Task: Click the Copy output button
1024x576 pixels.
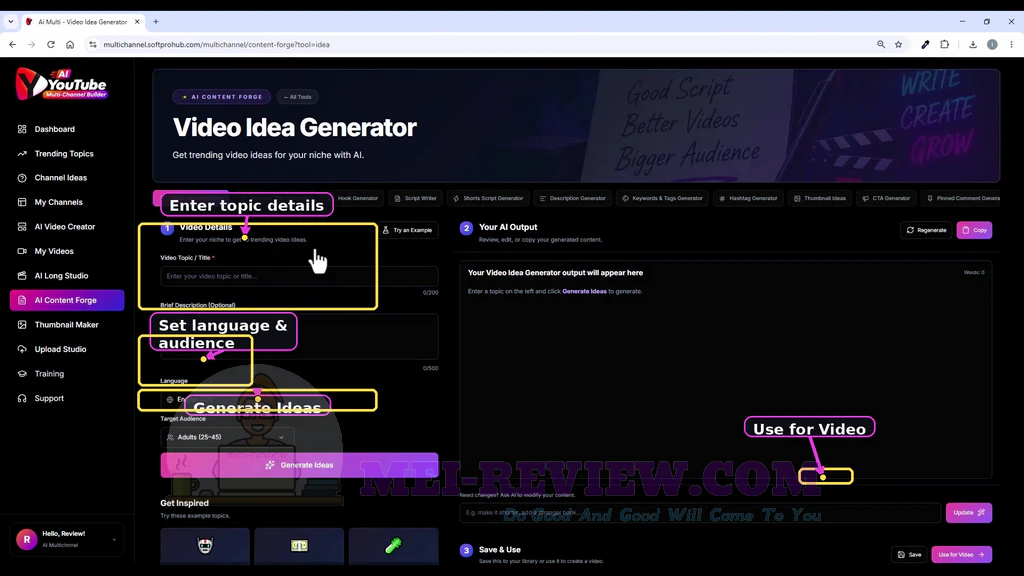Action: coord(974,230)
